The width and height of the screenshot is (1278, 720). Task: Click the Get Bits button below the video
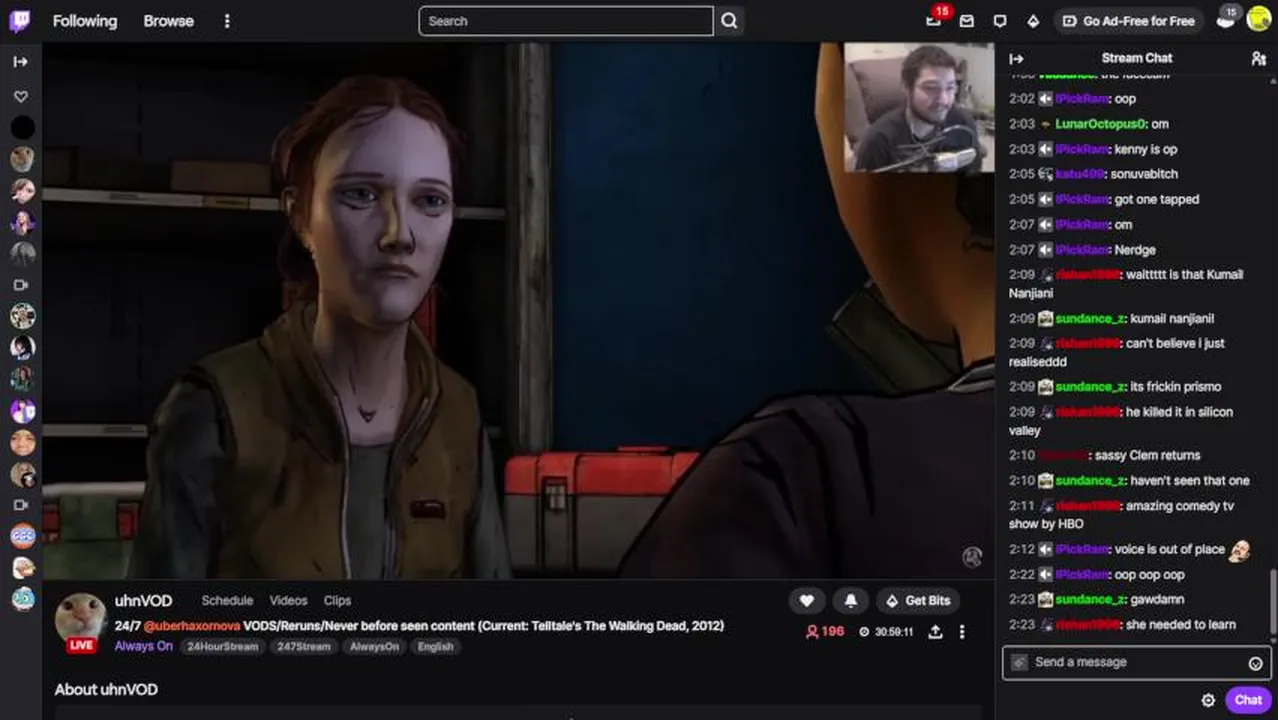click(x=918, y=600)
